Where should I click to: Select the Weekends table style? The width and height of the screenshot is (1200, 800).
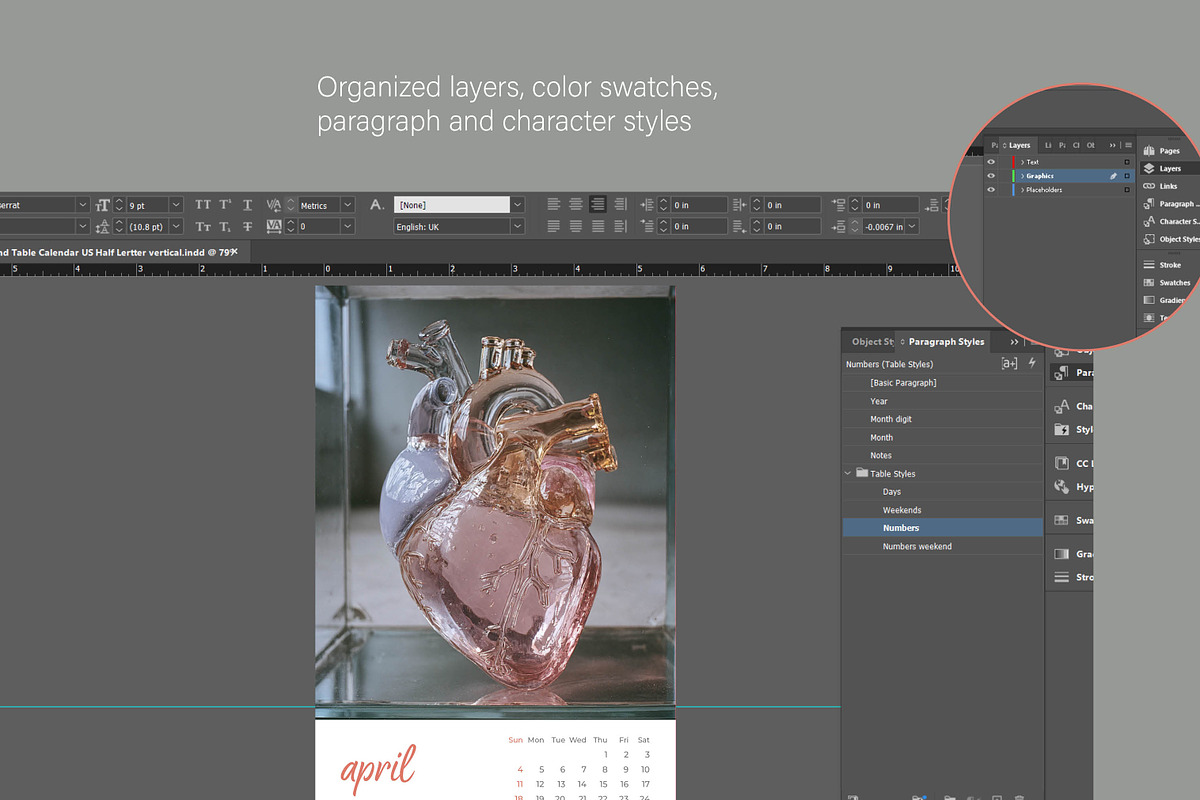[942, 510]
